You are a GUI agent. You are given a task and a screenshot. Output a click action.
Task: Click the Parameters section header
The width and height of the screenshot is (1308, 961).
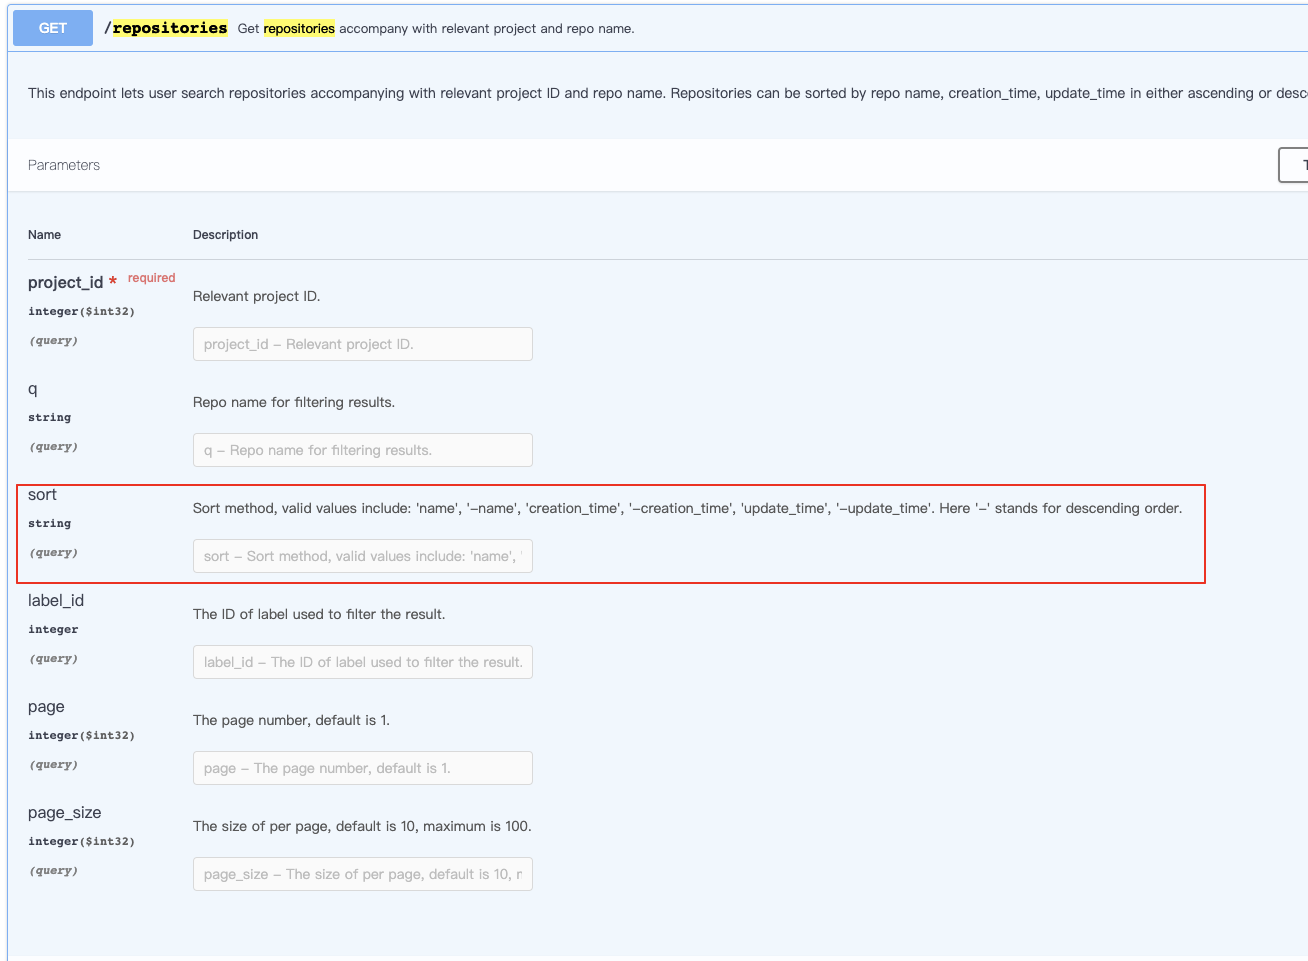(x=63, y=164)
